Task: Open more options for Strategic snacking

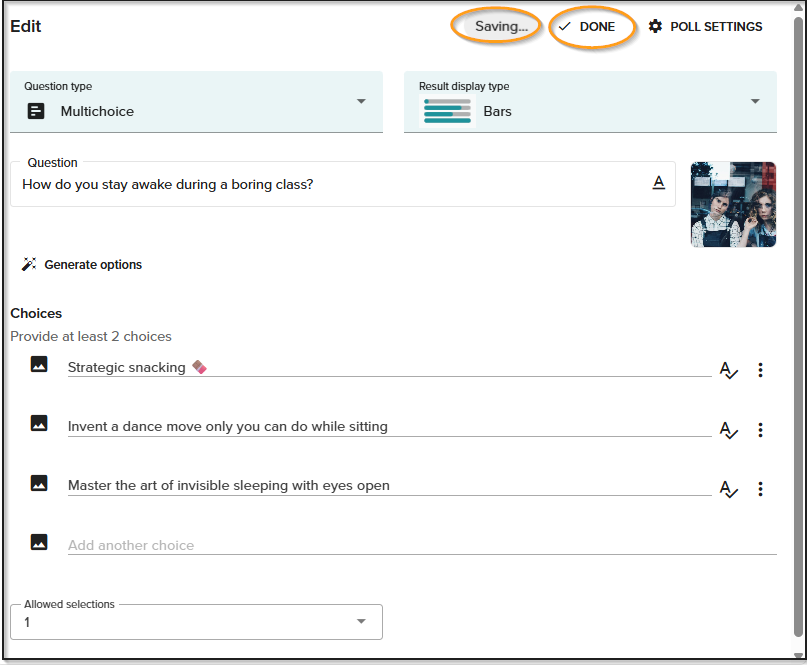Action: pyautogui.click(x=760, y=370)
